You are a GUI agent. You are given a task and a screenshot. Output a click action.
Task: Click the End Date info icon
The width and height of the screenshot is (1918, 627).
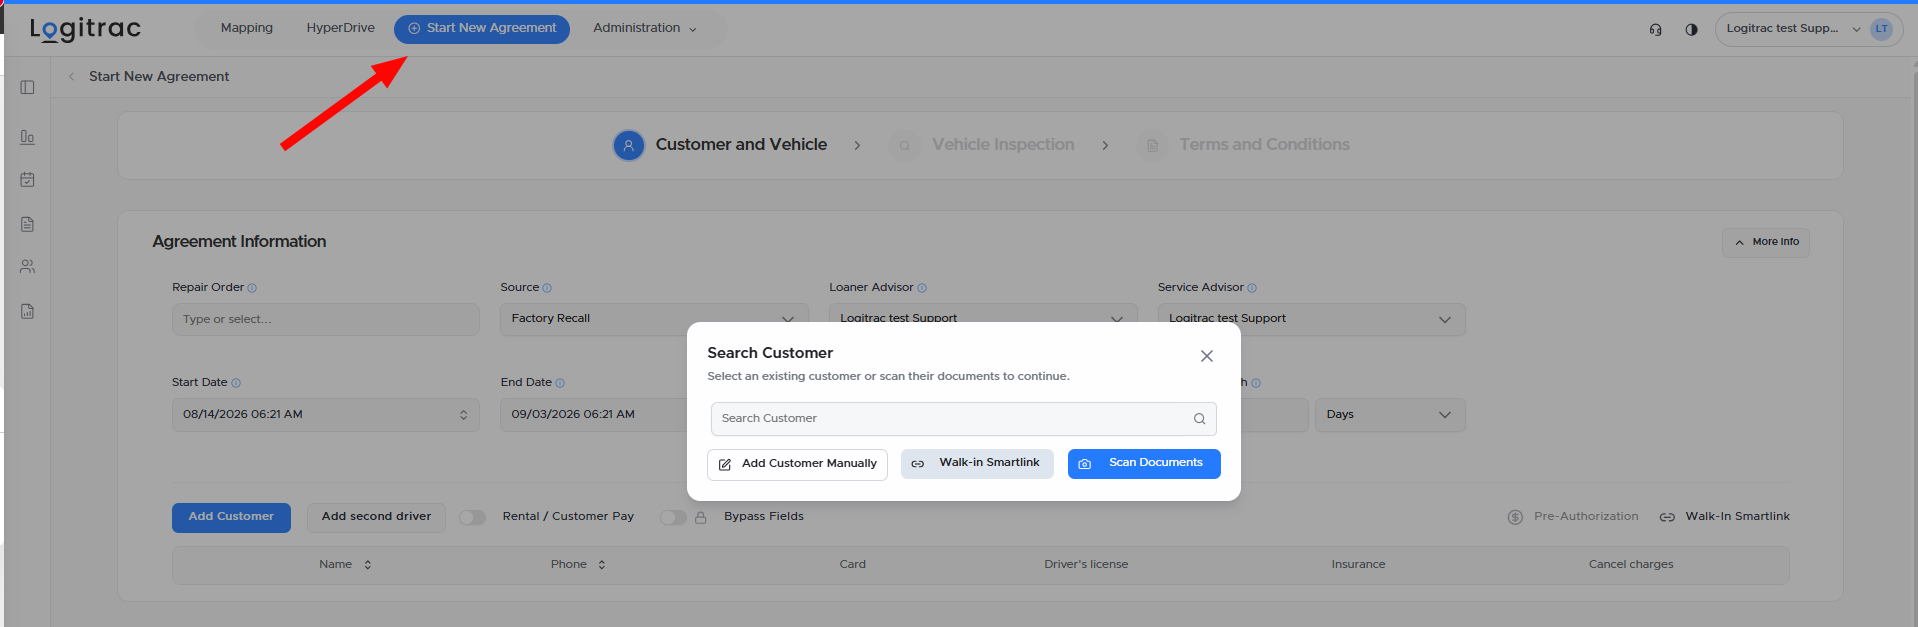[x=560, y=383]
